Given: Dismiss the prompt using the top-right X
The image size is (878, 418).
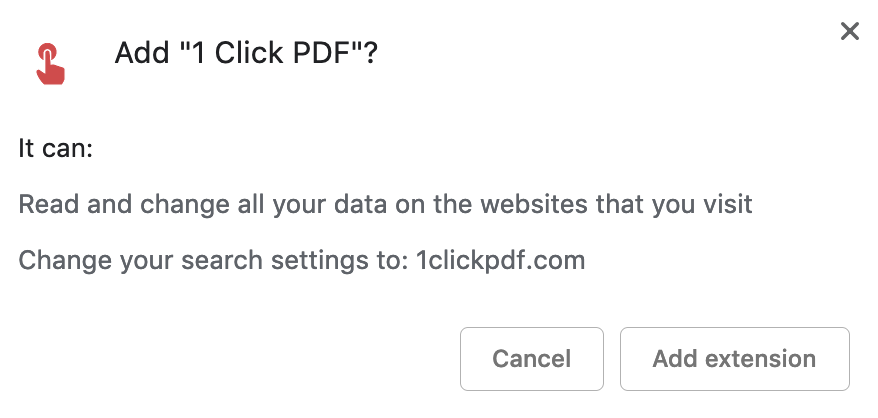Looking at the screenshot, I should point(850,32).
